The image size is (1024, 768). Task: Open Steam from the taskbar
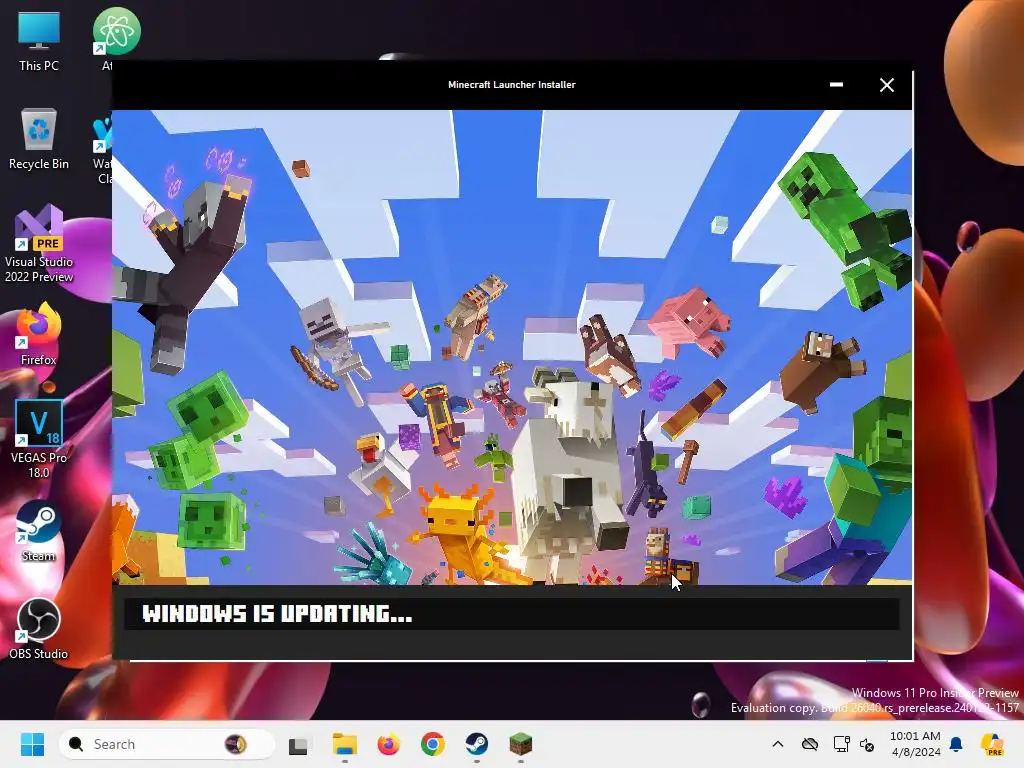[477, 744]
